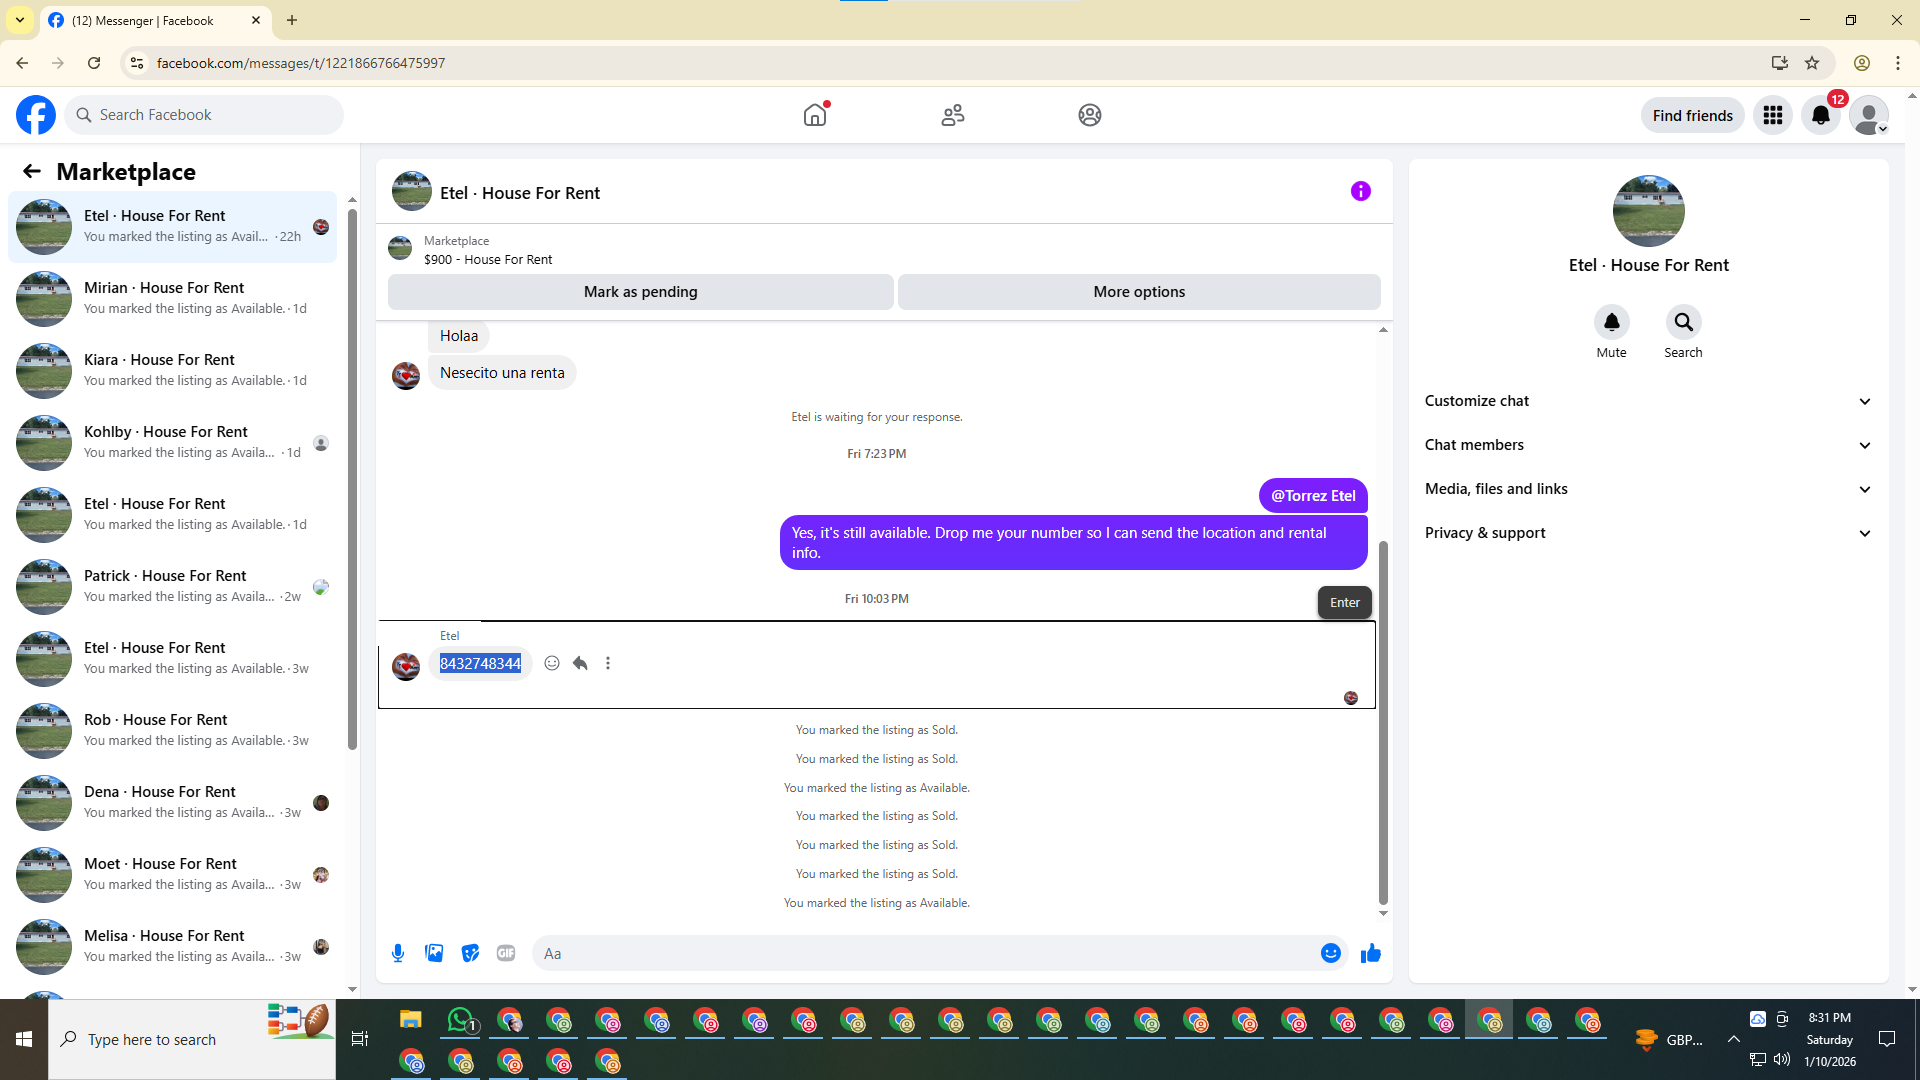Send a thumbs-up like
Viewport: 1920px width, 1080px height.
[1370, 953]
